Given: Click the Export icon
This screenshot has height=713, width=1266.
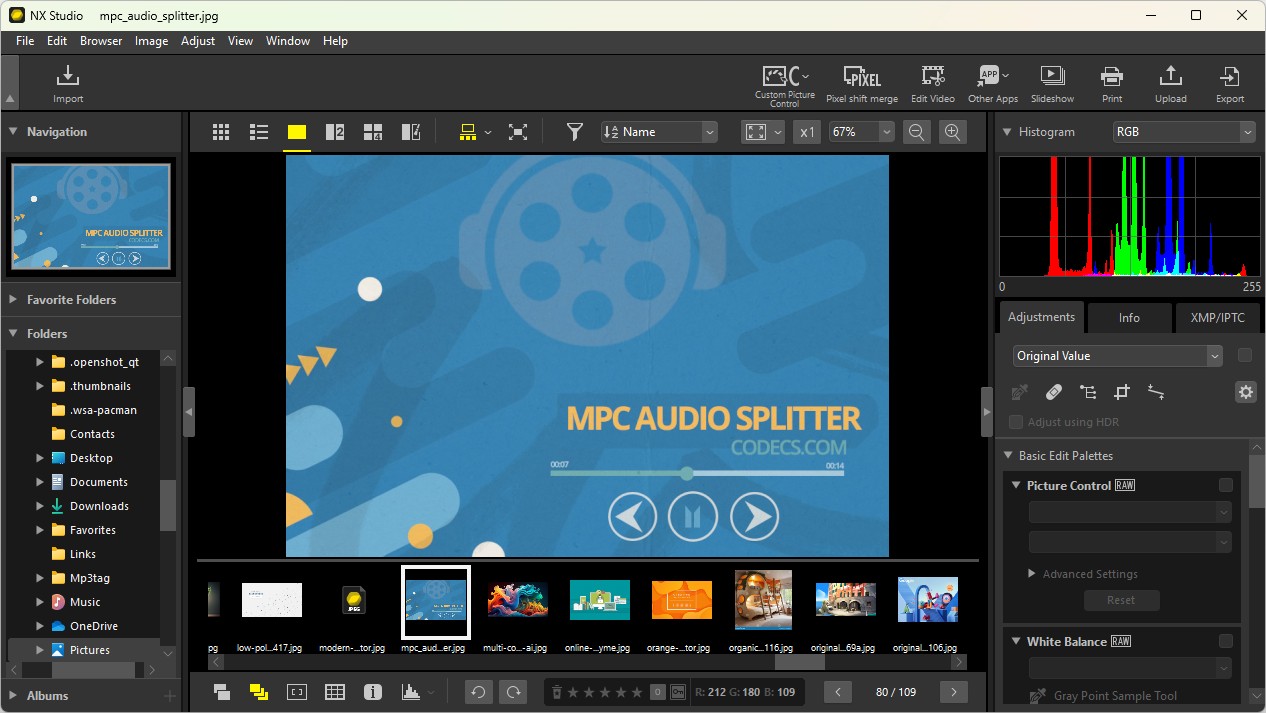Looking at the screenshot, I should point(1230,84).
